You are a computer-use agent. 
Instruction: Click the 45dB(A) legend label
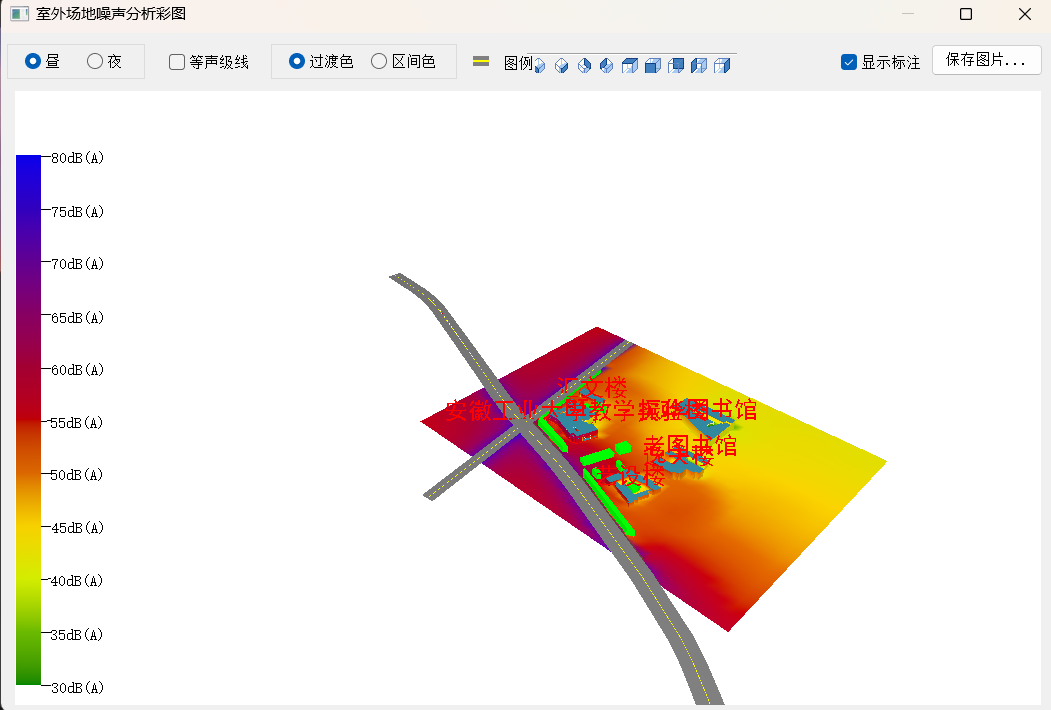pos(77,528)
